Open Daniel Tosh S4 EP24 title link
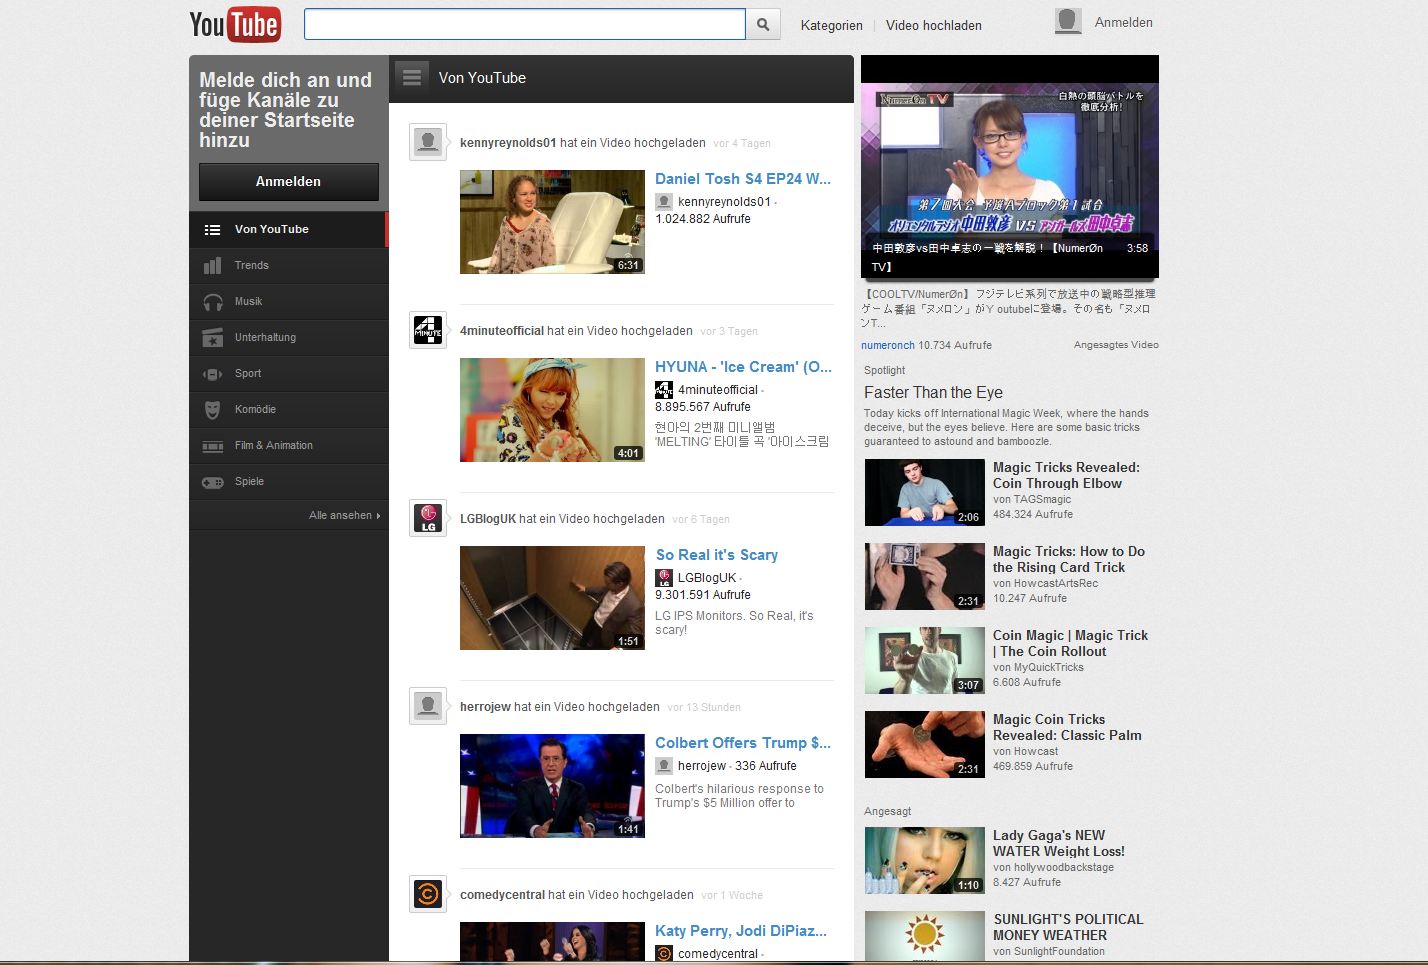 pos(743,179)
